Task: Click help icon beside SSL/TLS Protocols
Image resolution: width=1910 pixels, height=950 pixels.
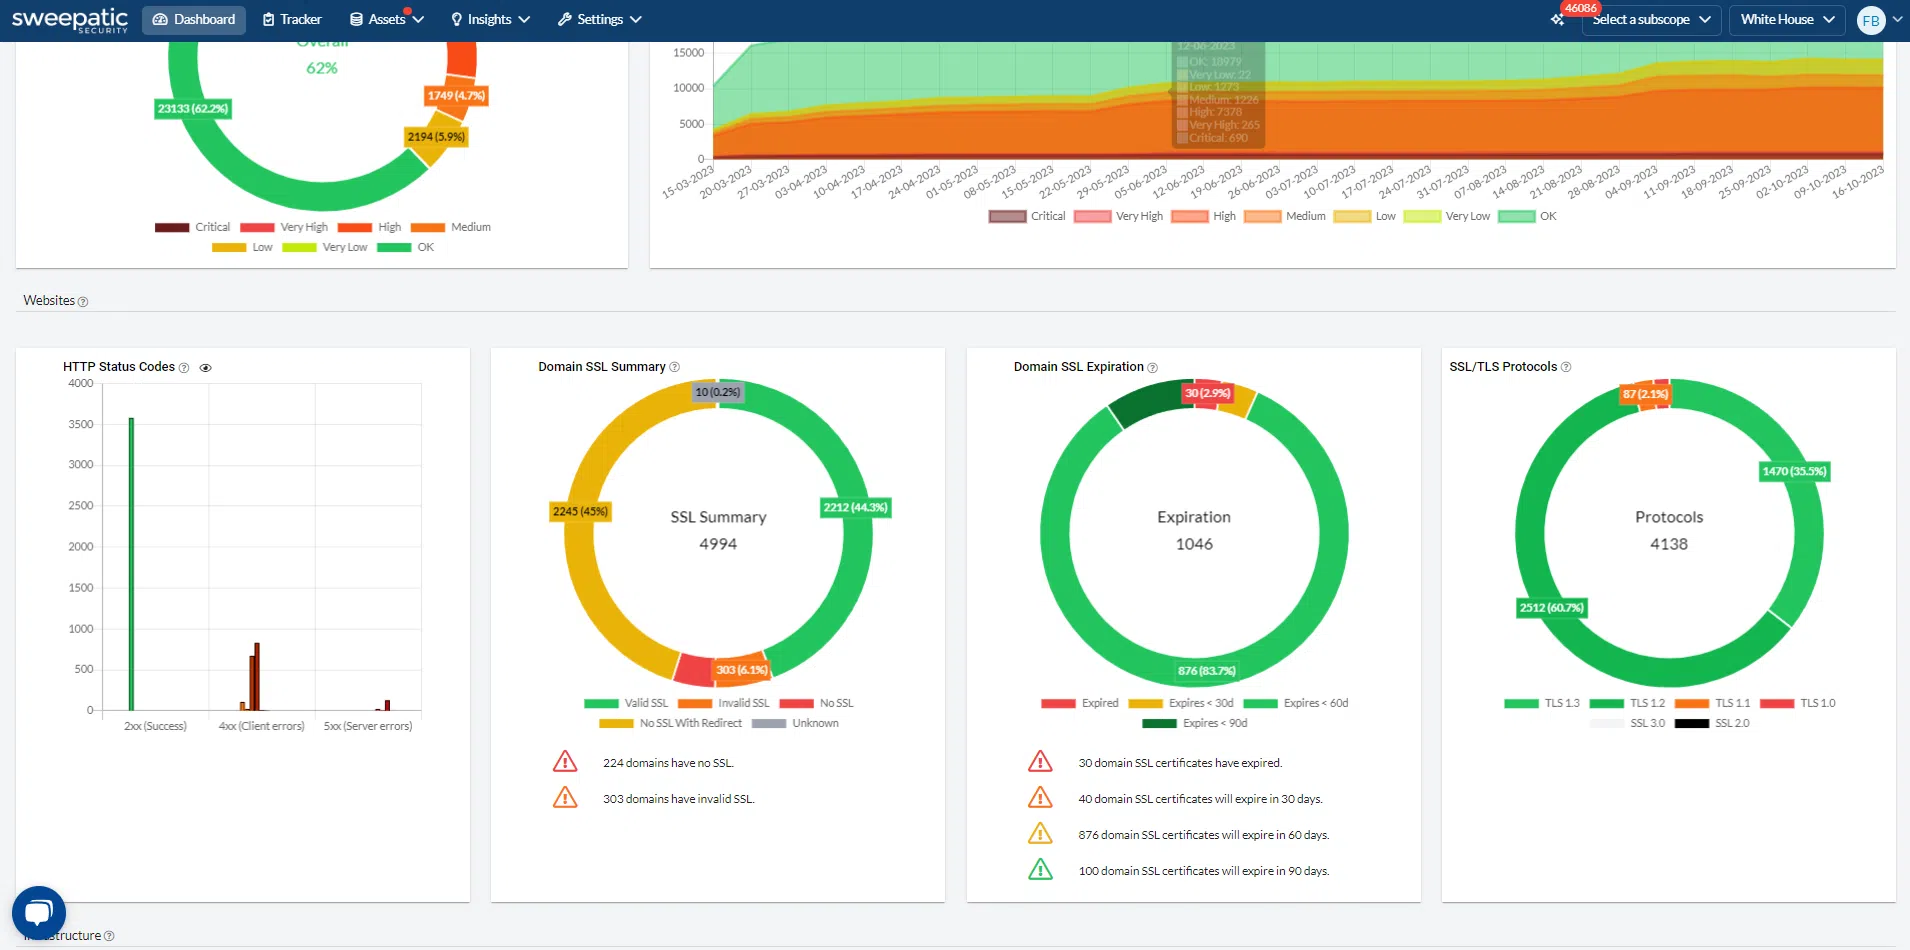Action: (x=1566, y=368)
